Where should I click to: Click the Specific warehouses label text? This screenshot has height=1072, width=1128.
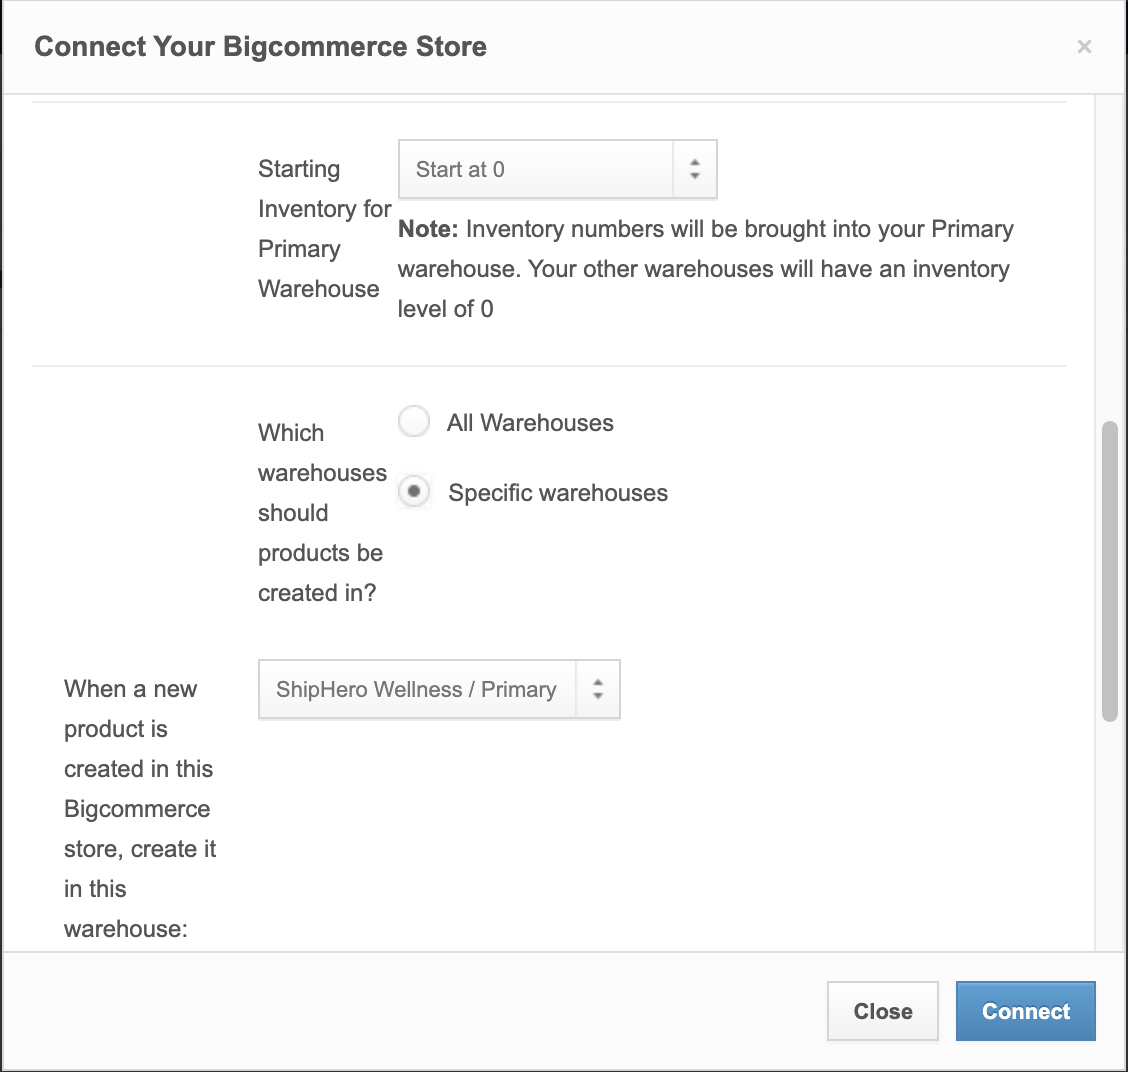point(558,493)
